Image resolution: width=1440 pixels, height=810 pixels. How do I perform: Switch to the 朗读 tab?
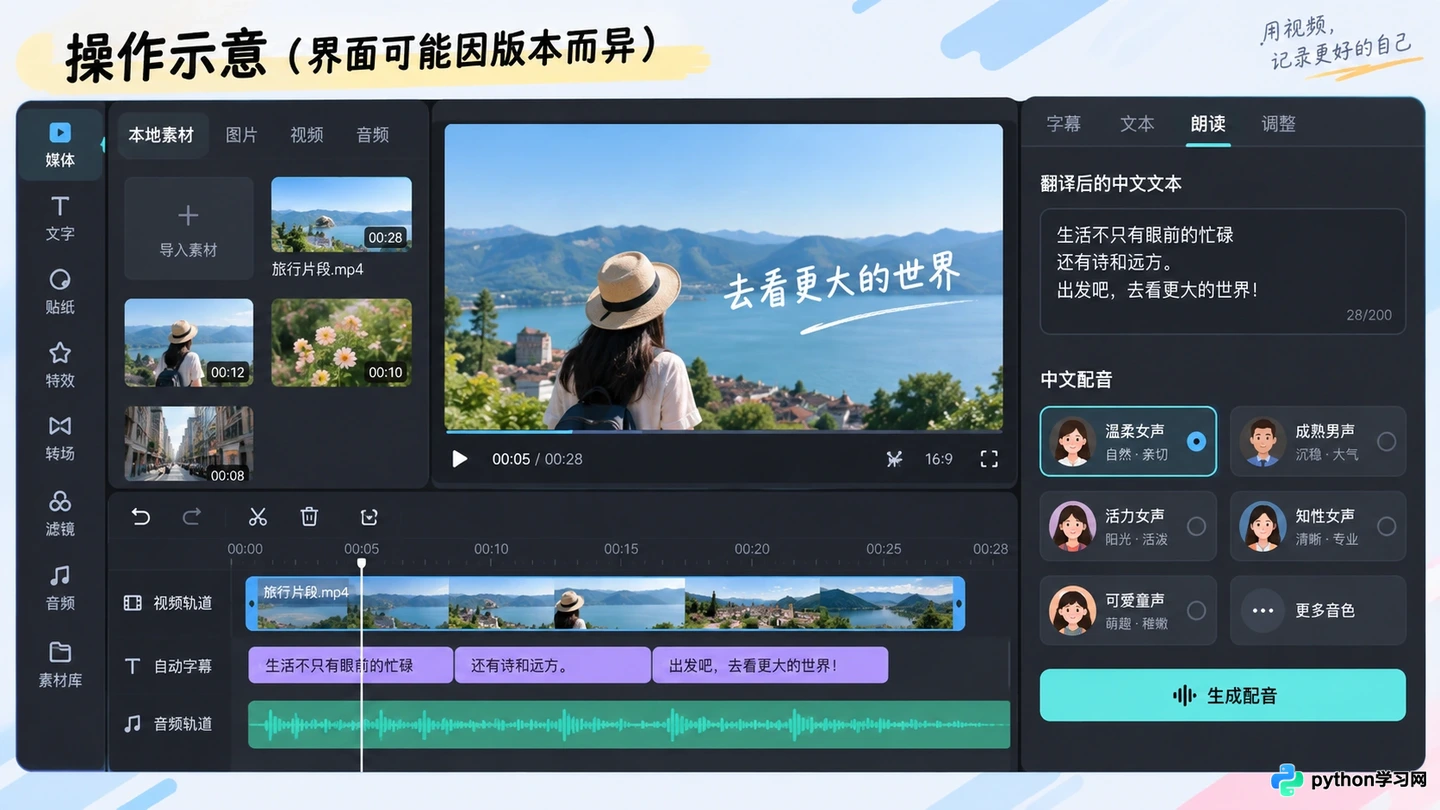1208,123
